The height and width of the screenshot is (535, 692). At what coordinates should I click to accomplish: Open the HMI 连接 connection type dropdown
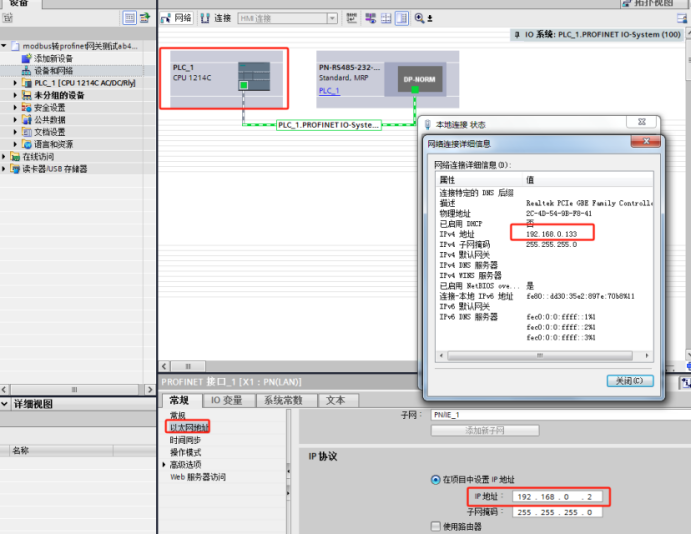(332, 18)
